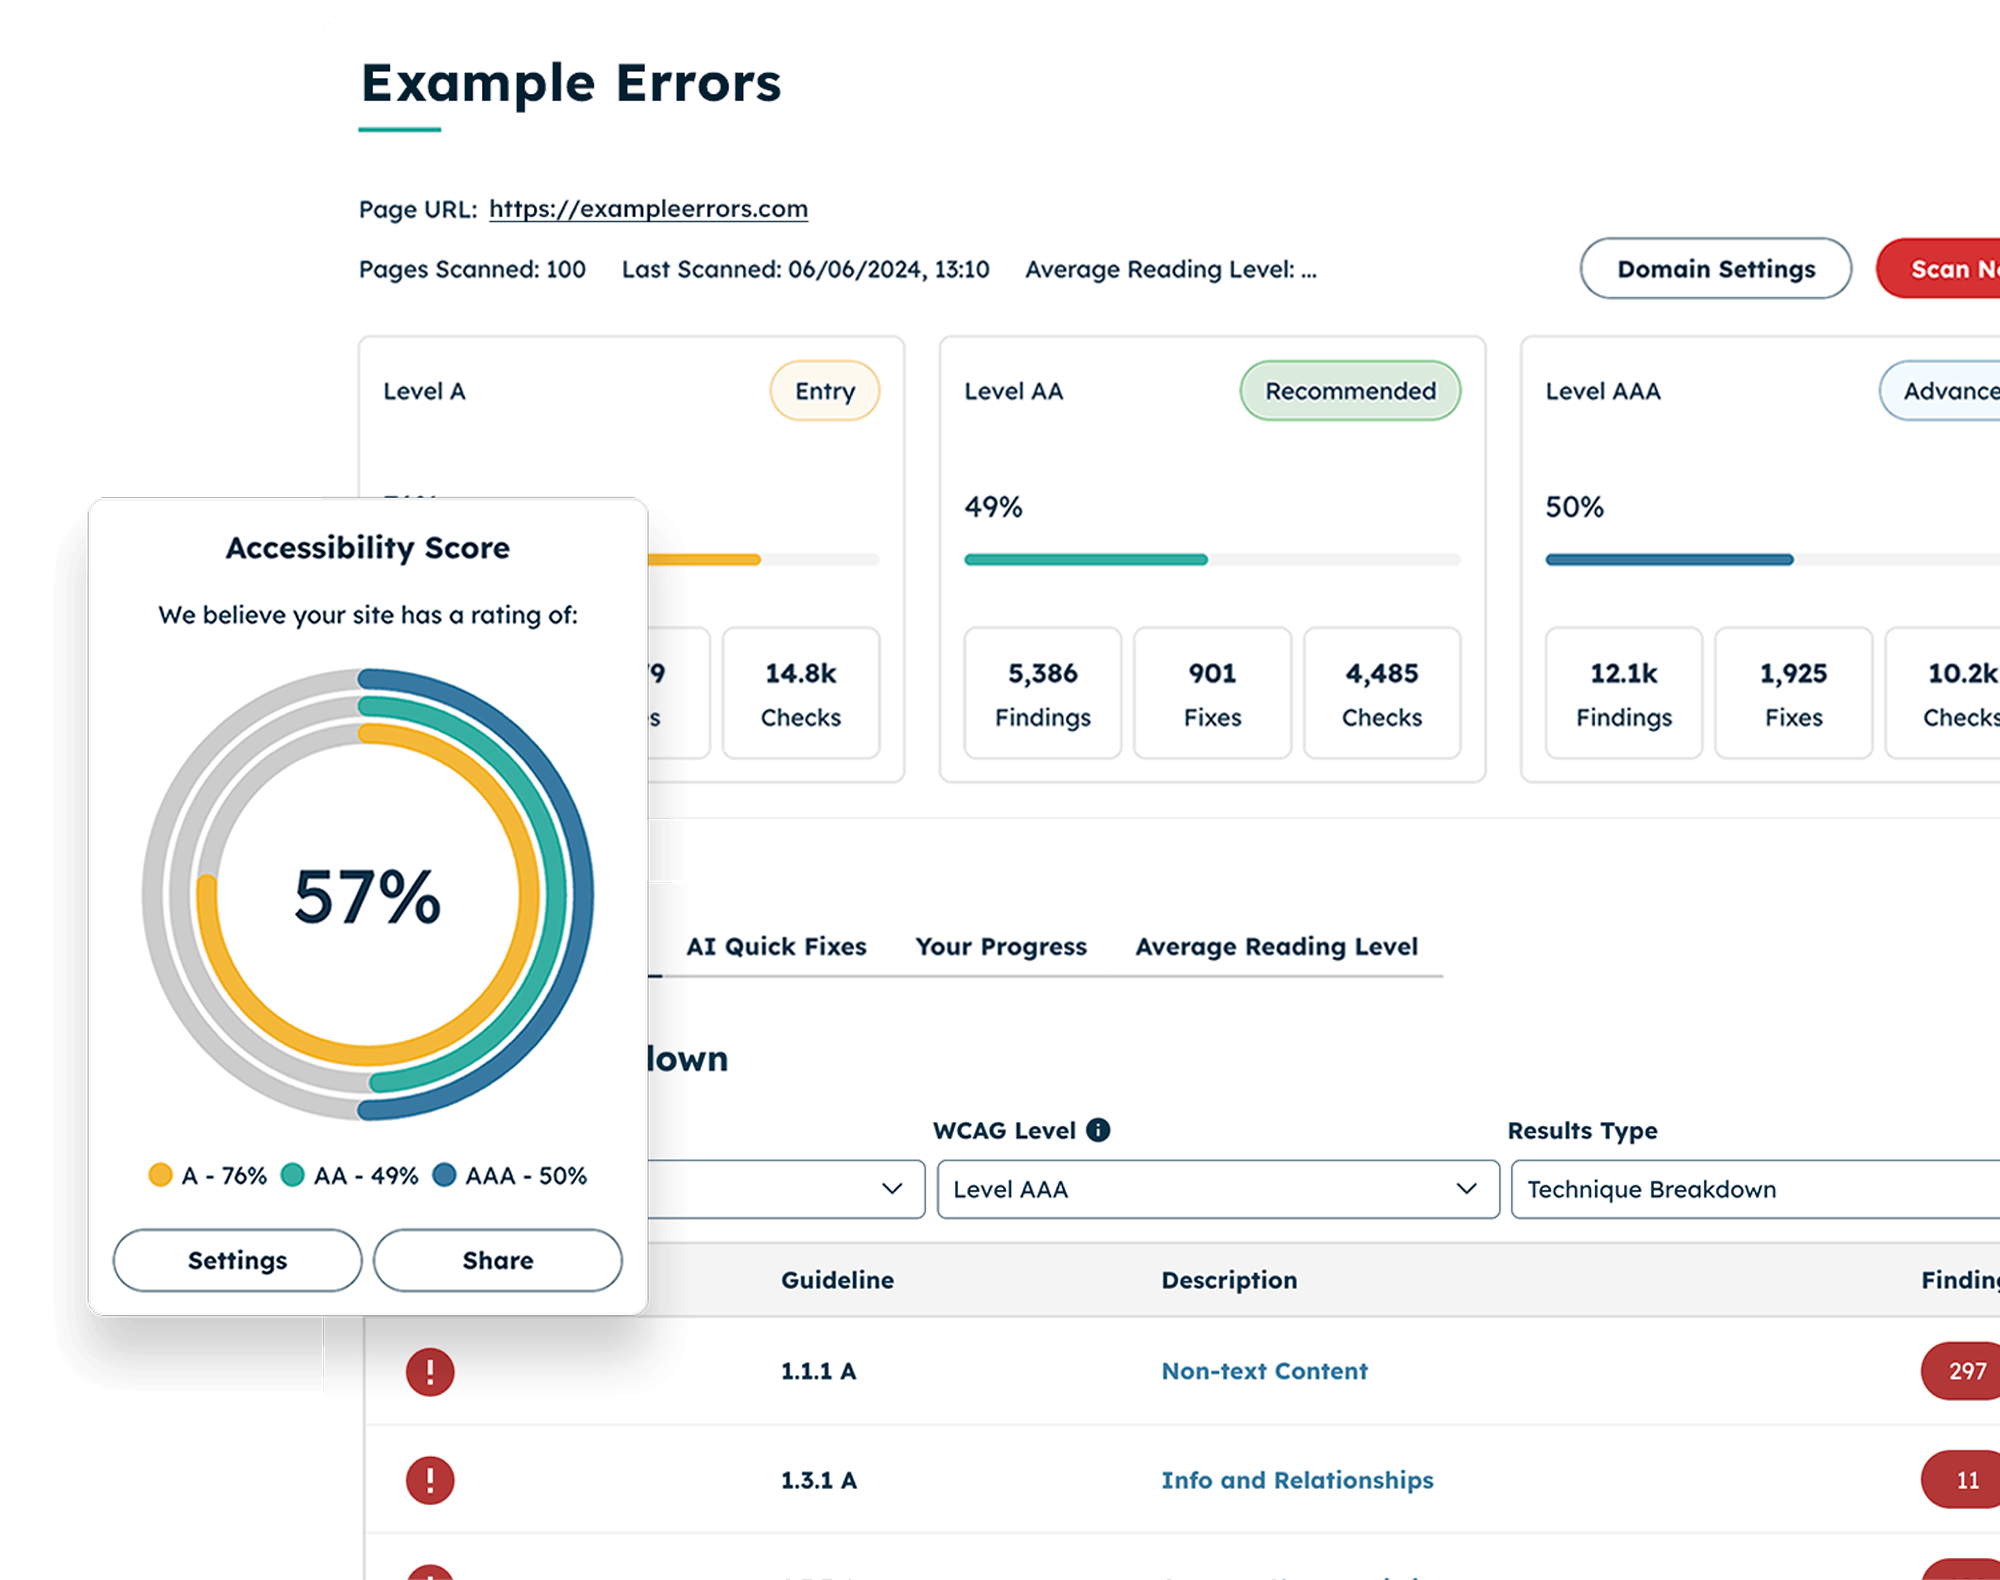Click Share in the Accessibility Score card
2000x1580 pixels.
(x=498, y=1260)
